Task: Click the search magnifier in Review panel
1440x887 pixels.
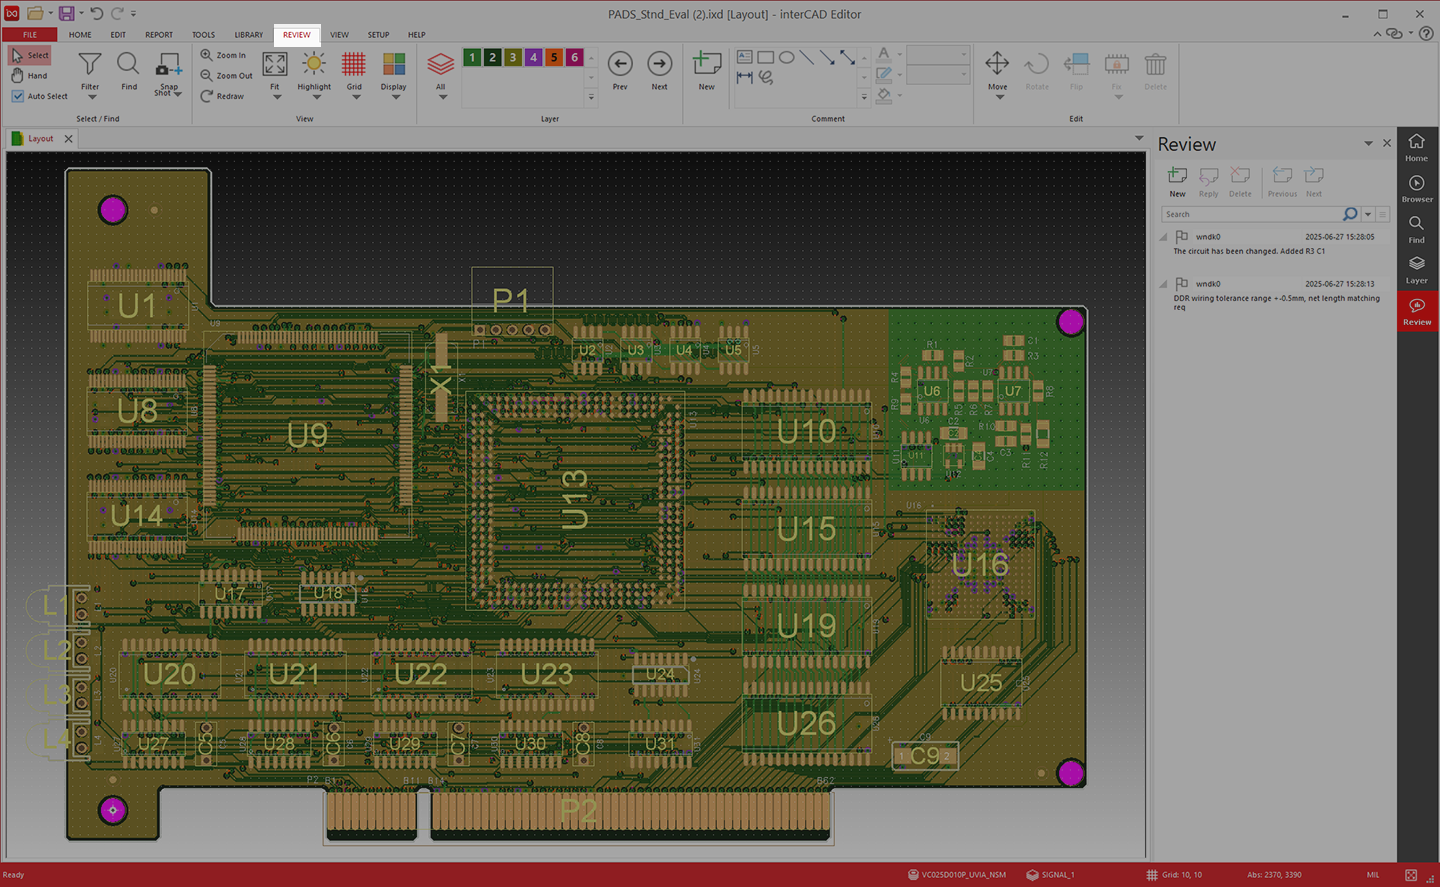Action: pos(1350,214)
